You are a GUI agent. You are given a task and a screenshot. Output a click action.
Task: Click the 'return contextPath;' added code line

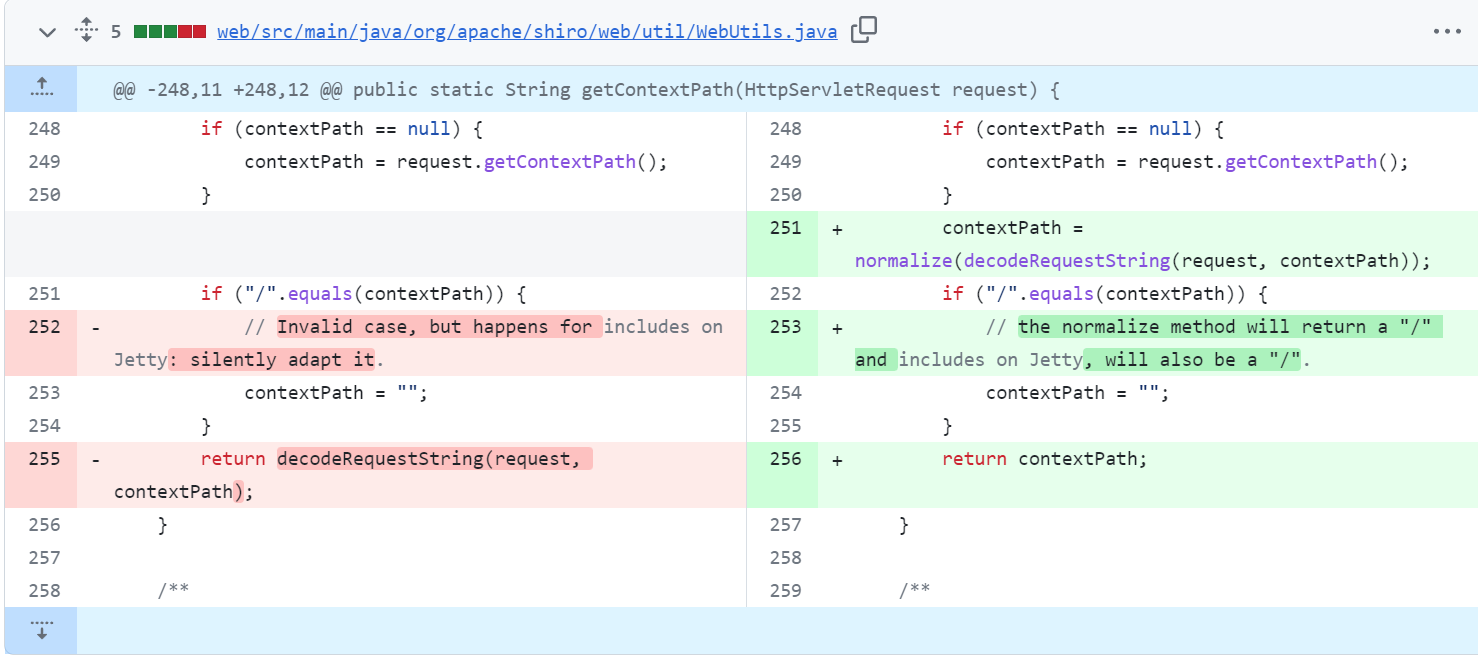click(1044, 459)
